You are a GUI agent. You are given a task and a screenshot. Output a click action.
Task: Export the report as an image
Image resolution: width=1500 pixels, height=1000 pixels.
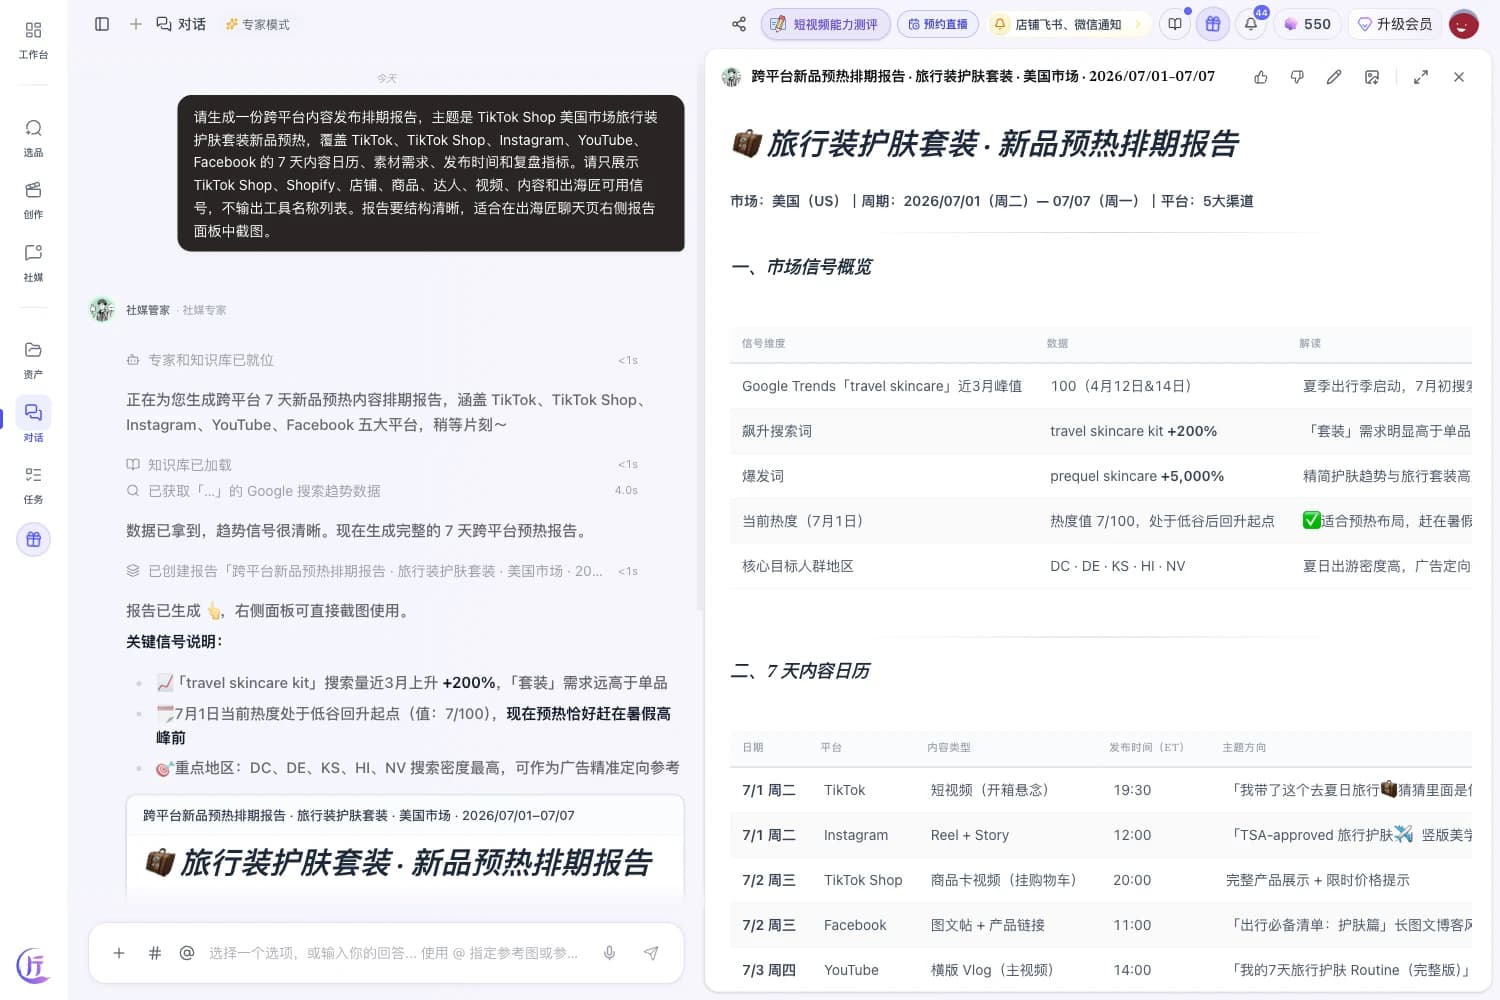(1372, 77)
